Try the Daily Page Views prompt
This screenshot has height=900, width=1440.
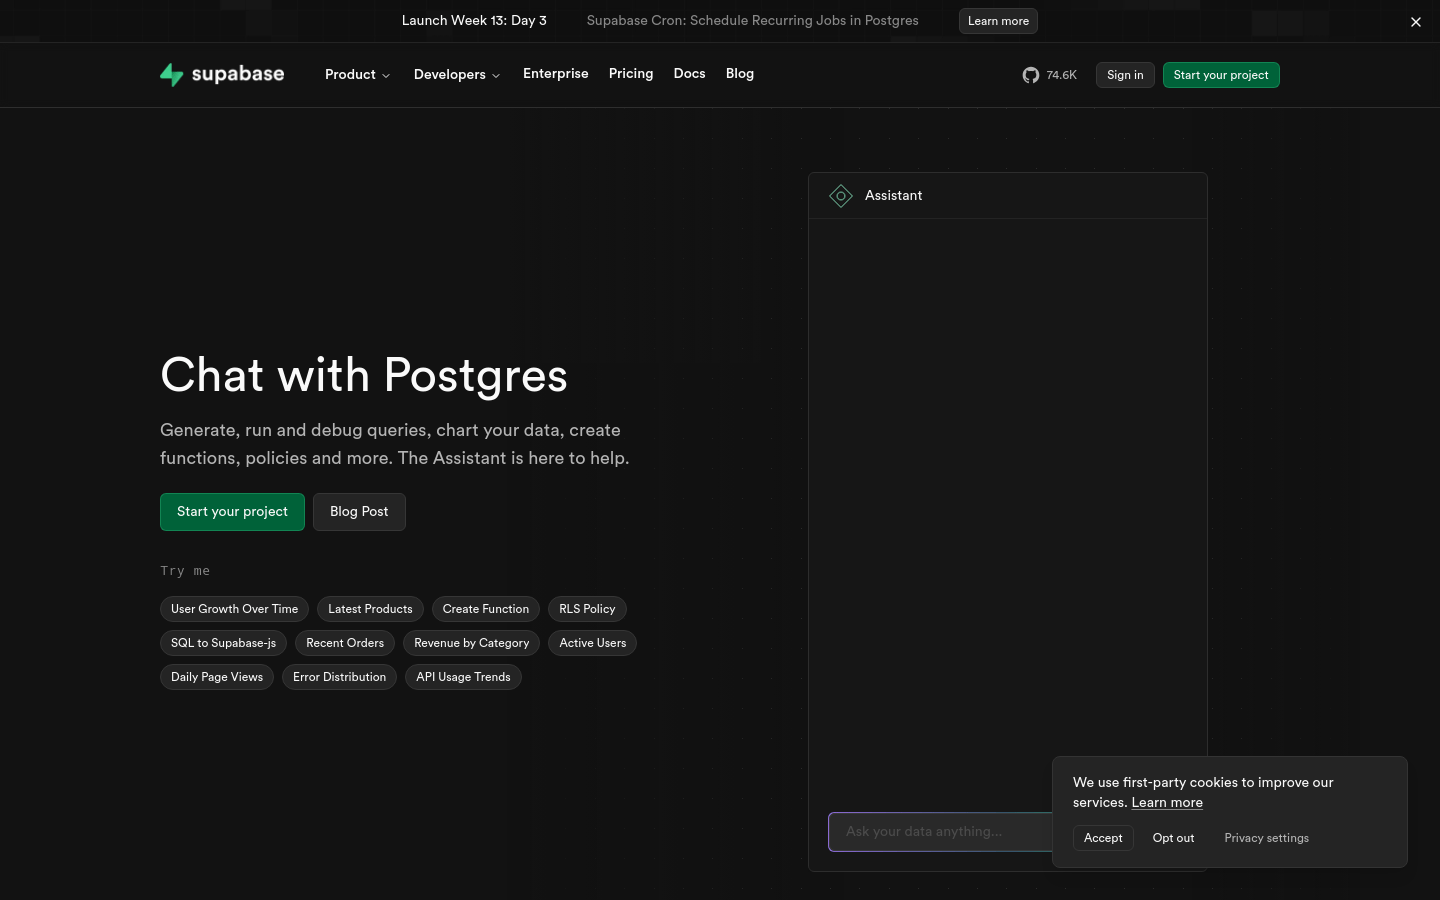(217, 677)
